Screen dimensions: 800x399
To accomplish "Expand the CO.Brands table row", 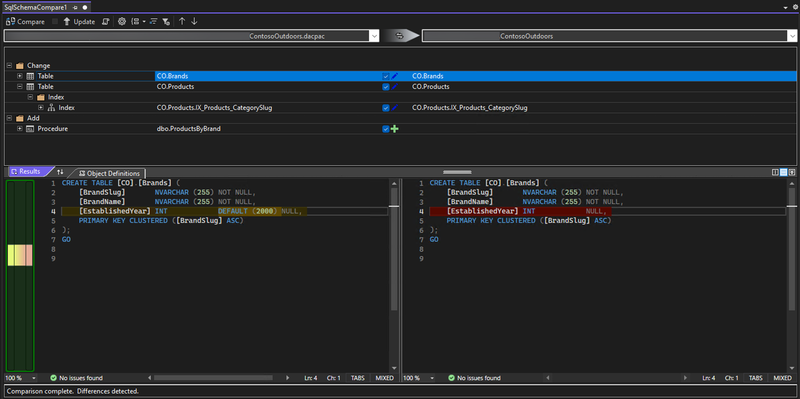I will 20,76.
